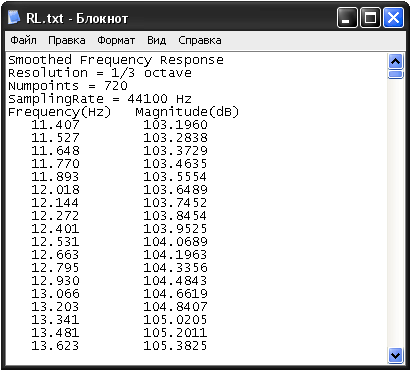Click the frequency value 11.407
The image size is (411, 371).
[x=55, y=125]
